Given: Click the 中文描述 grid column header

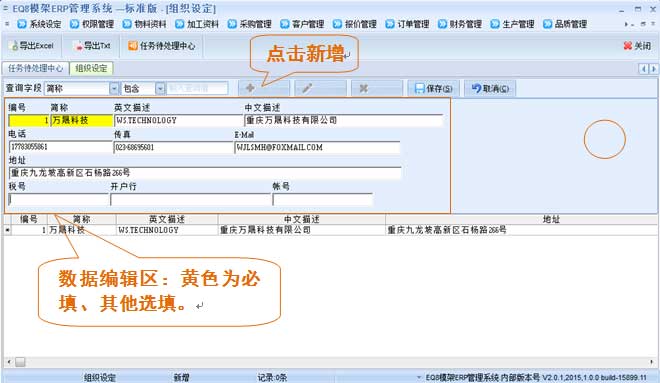Looking at the screenshot, I should (x=301, y=219).
